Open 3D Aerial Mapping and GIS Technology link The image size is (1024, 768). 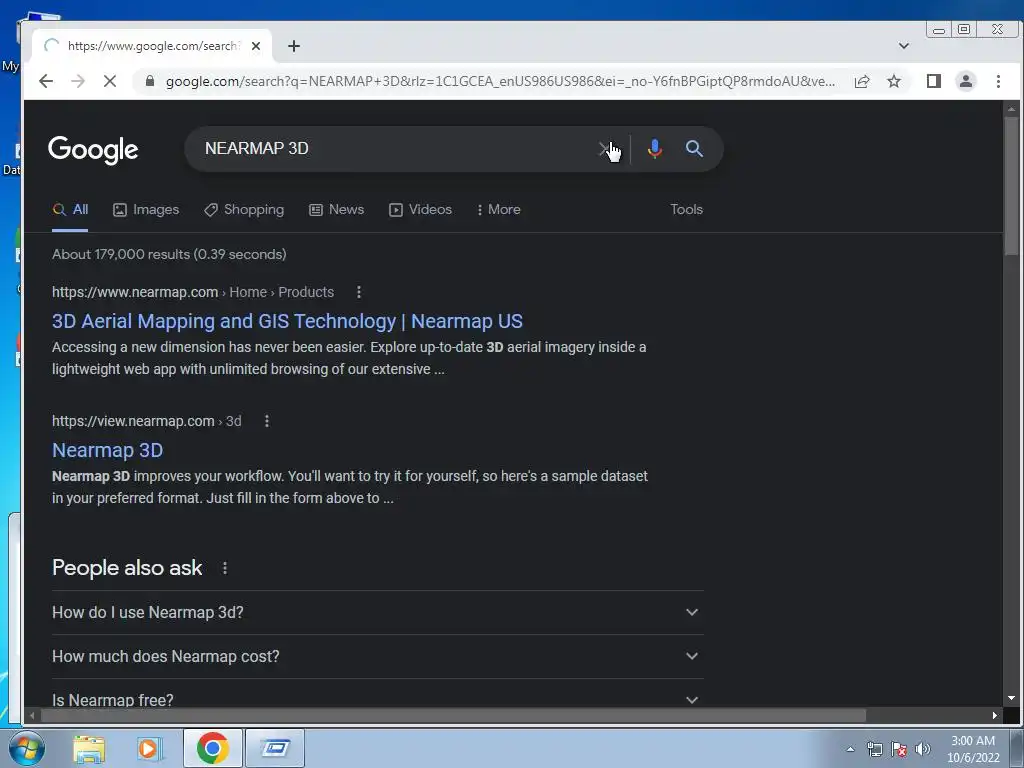click(287, 321)
